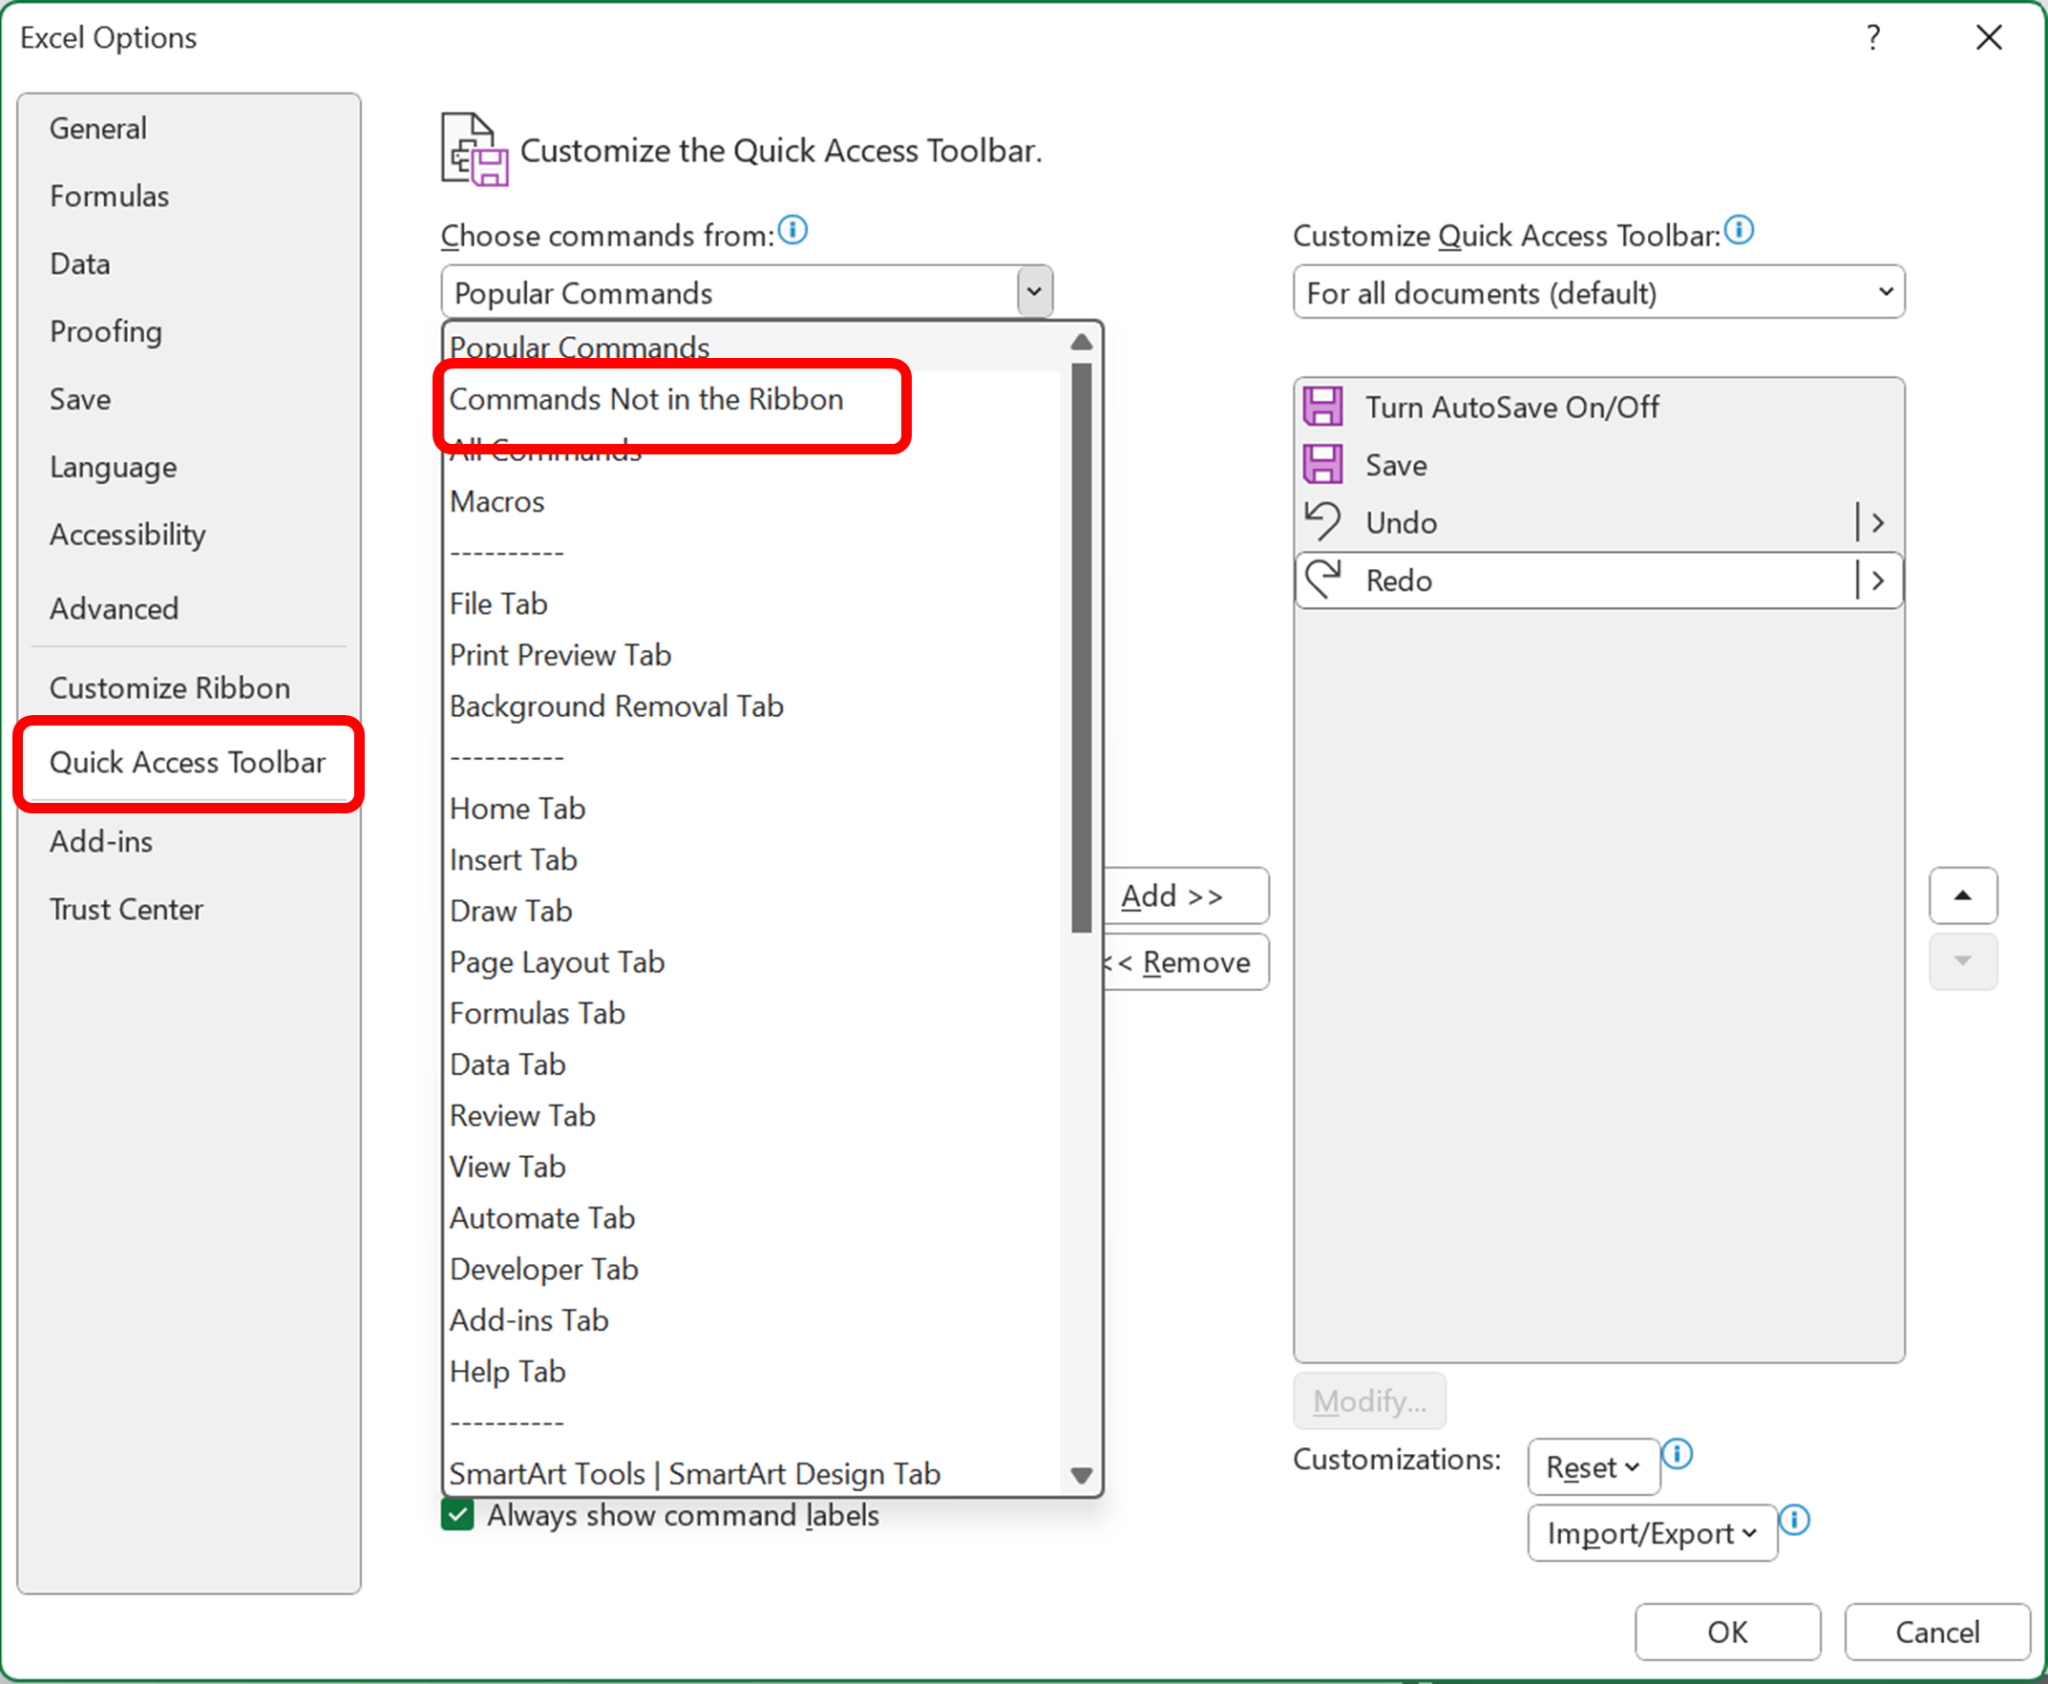Click the Add button
Image resolution: width=2048 pixels, height=1684 pixels.
(1185, 895)
